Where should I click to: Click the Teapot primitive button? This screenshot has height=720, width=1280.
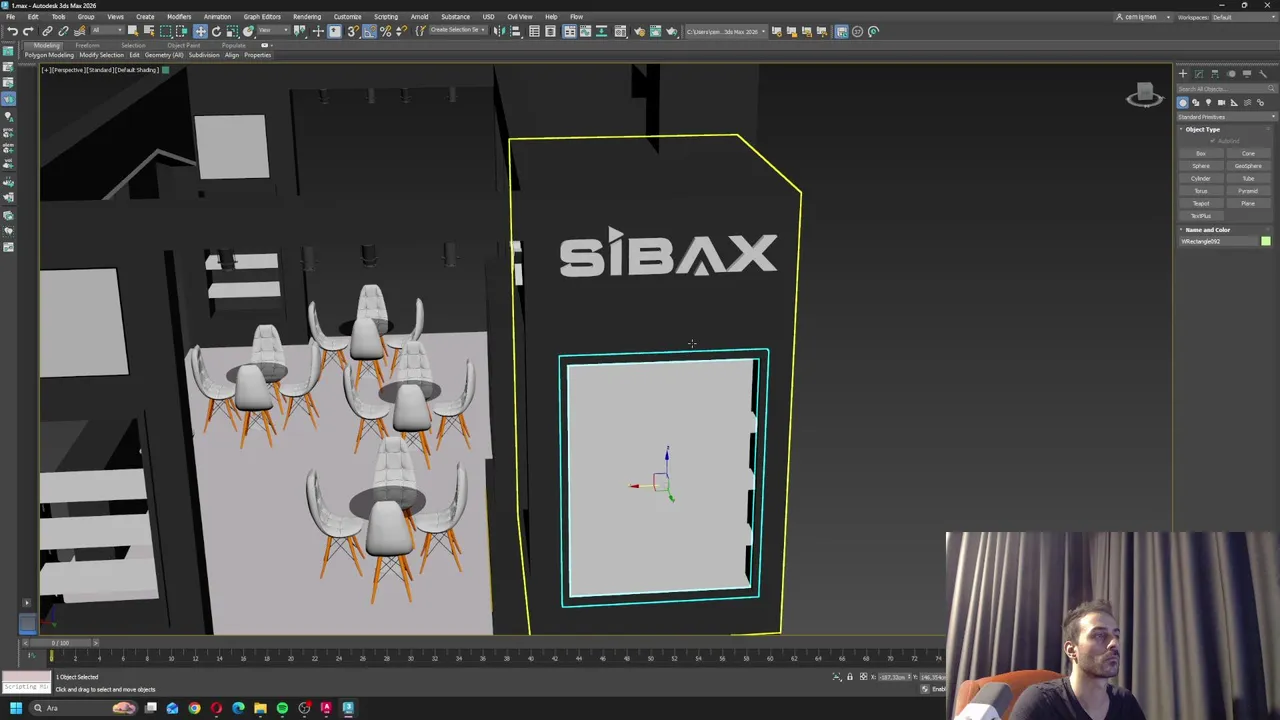[x=1201, y=204]
